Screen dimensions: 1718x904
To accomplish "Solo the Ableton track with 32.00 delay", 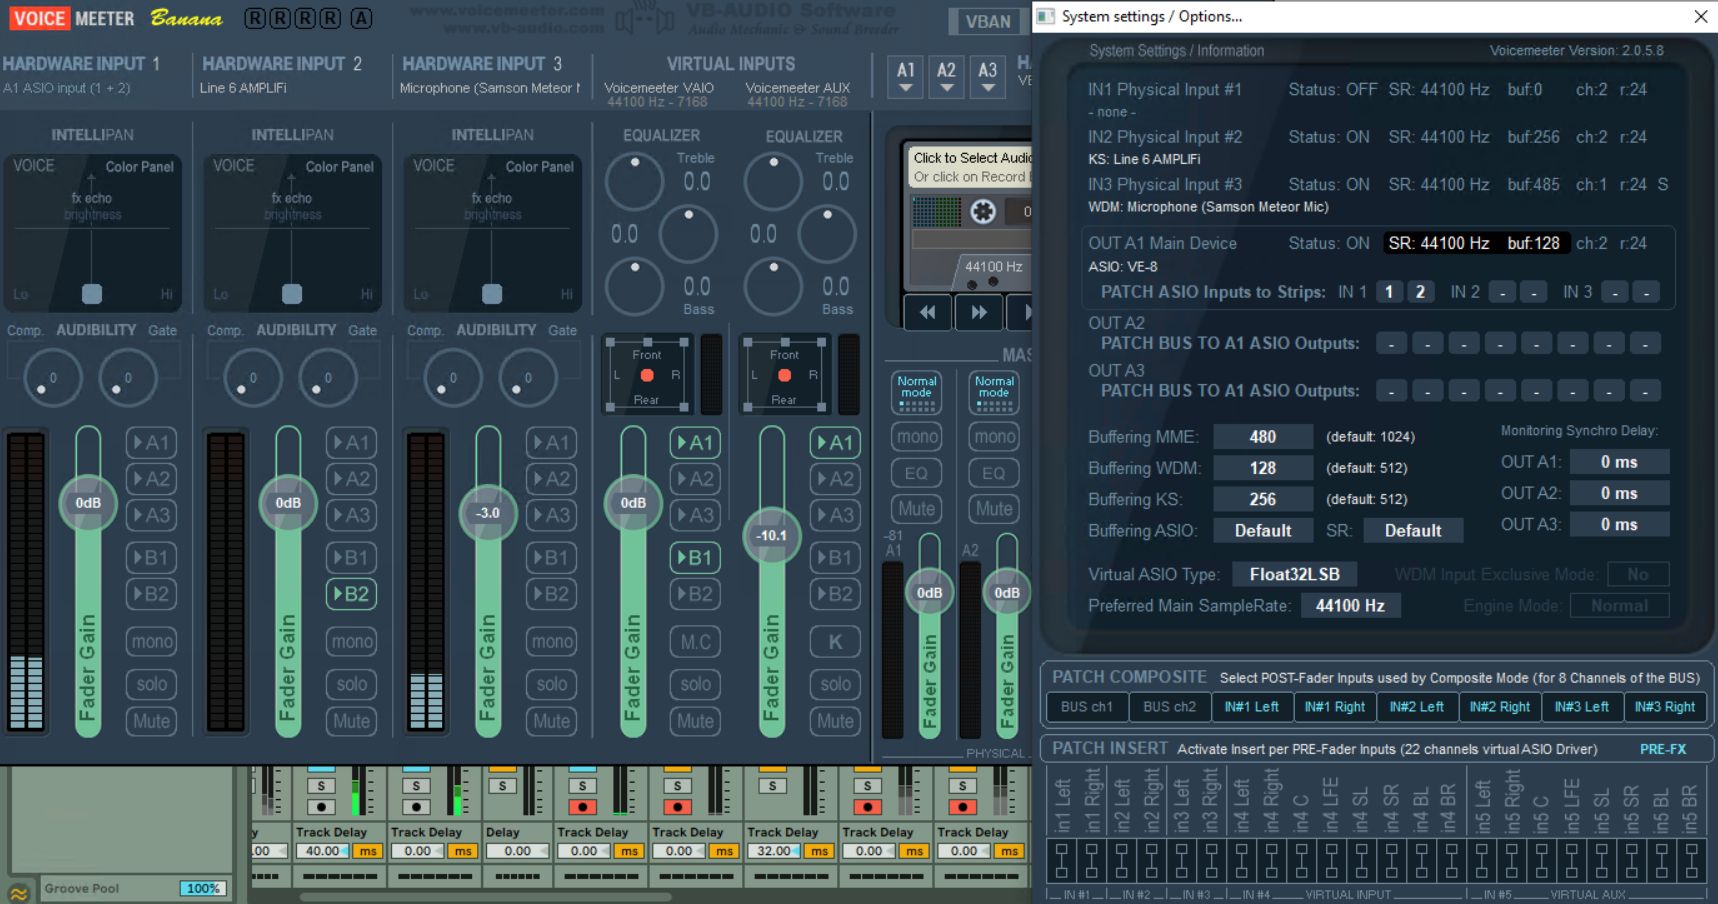I will [x=772, y=786].
